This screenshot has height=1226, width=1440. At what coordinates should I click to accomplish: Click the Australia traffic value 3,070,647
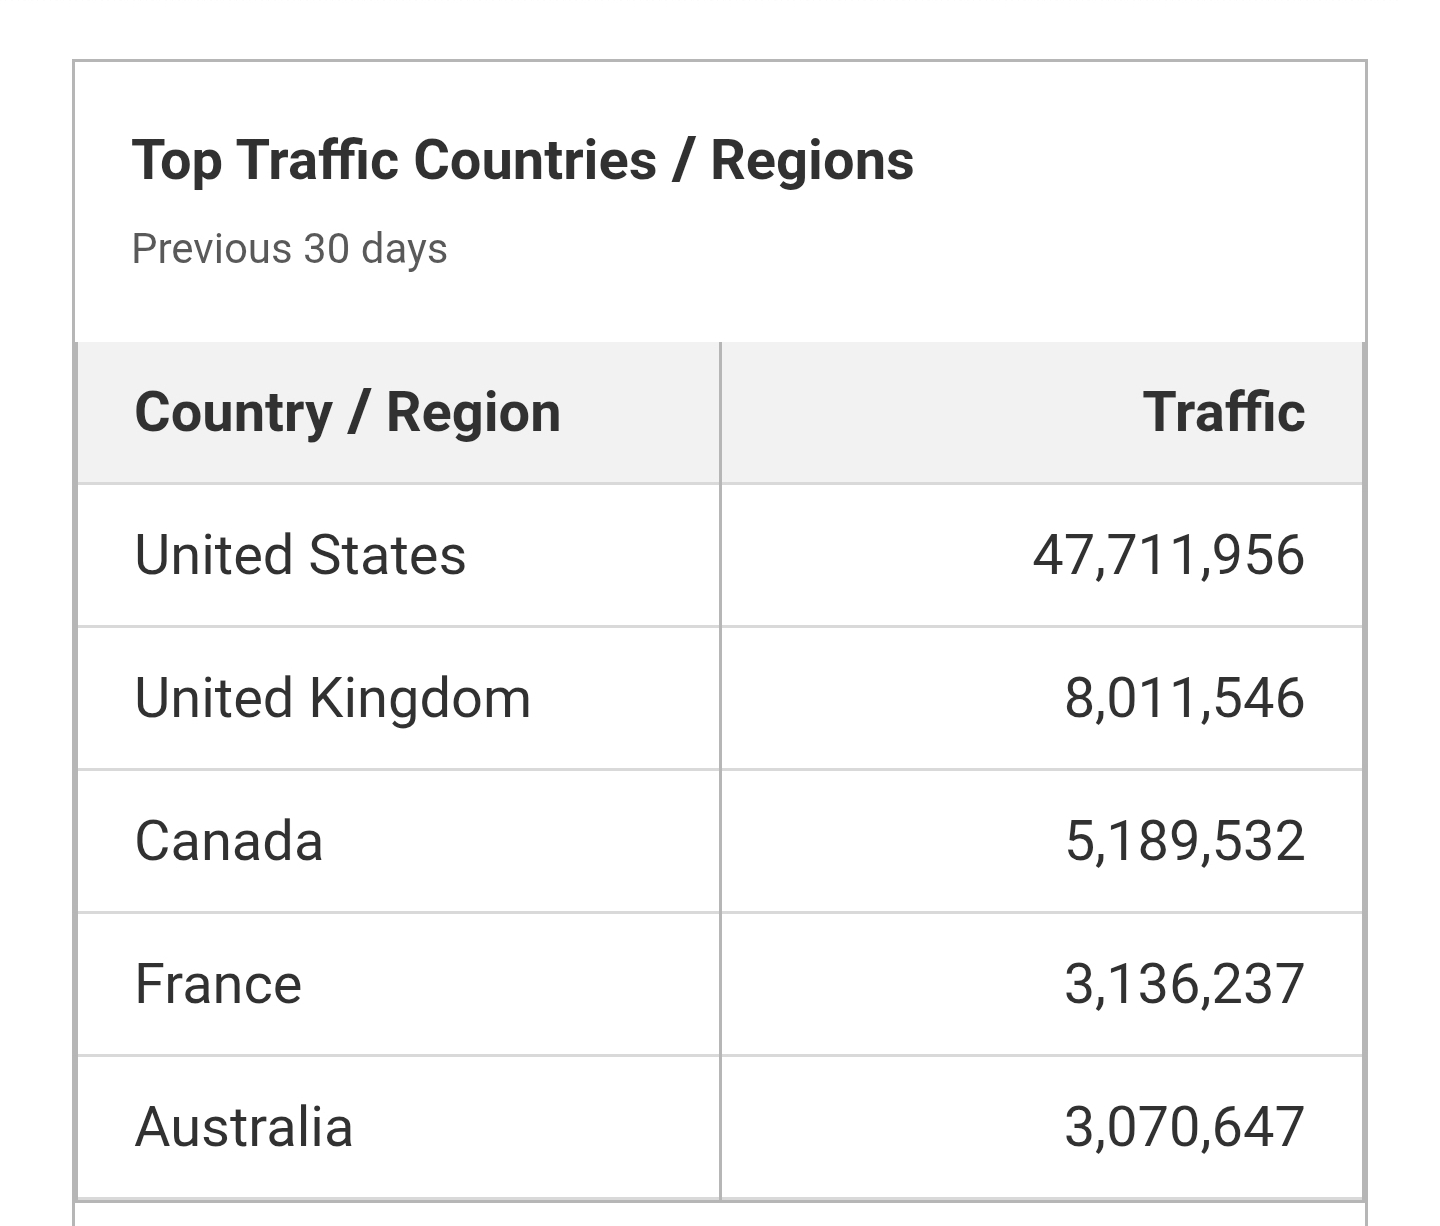tap(1185, 1128)
